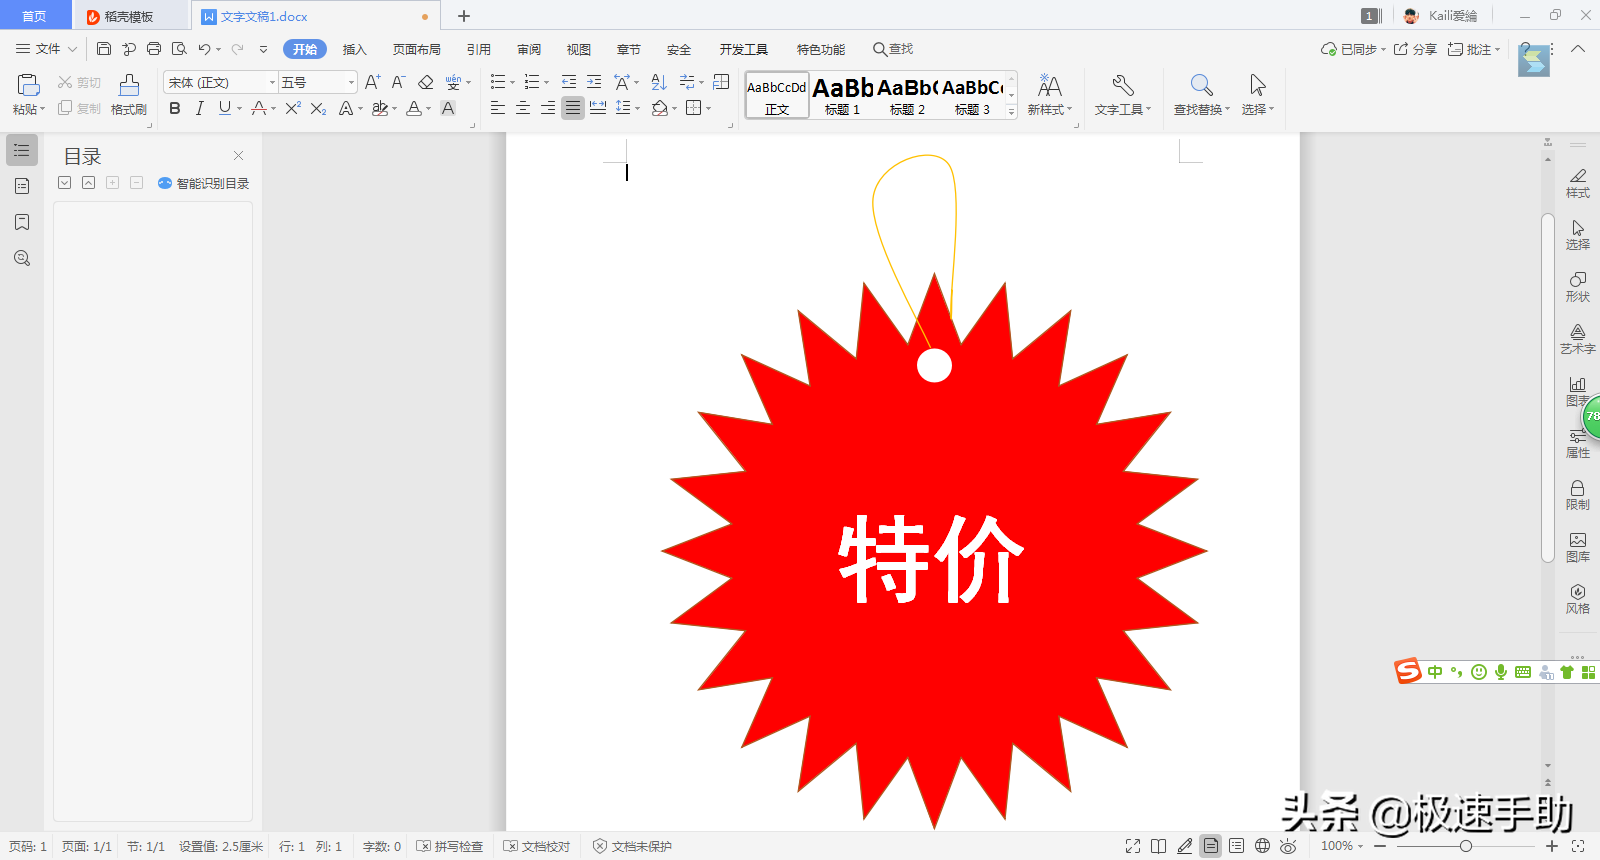Click the Save icon in quick toolbar
Image resolution: width=1600 pixels, height=860 pixels.
click(x=104, y=49)
